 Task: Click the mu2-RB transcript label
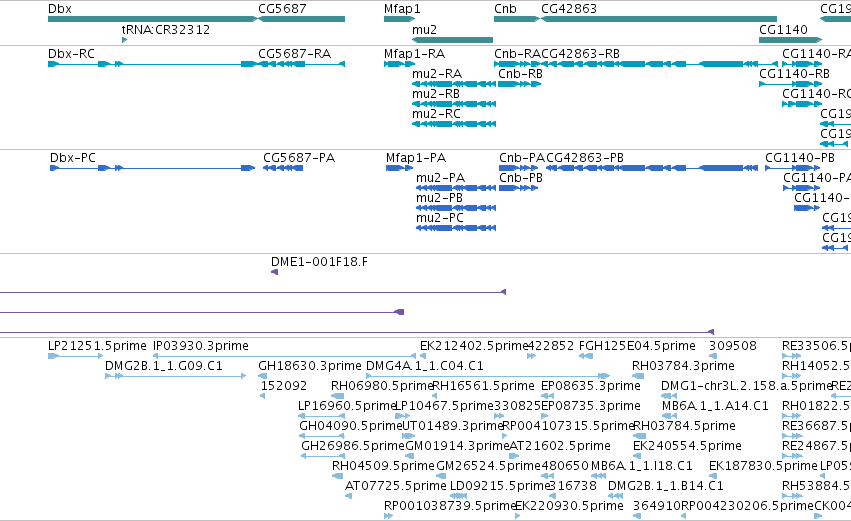[436, 94]
